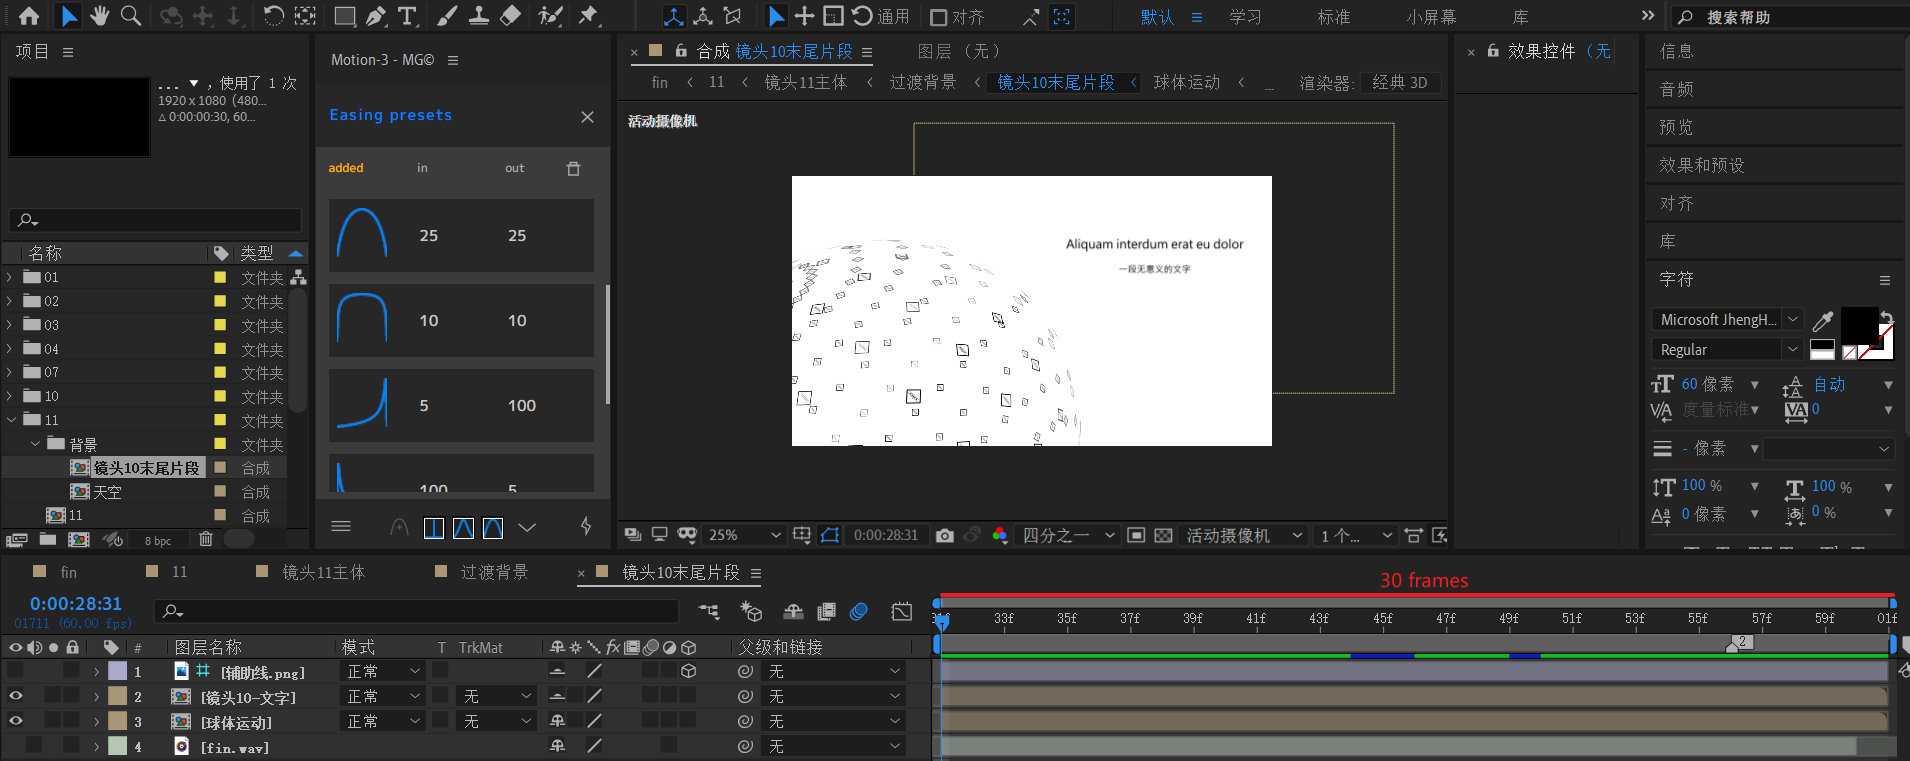Delete easing preset with trash icon
This screenshot has height=761, width=1910.
pyautogui.click(x=573, y=168)
